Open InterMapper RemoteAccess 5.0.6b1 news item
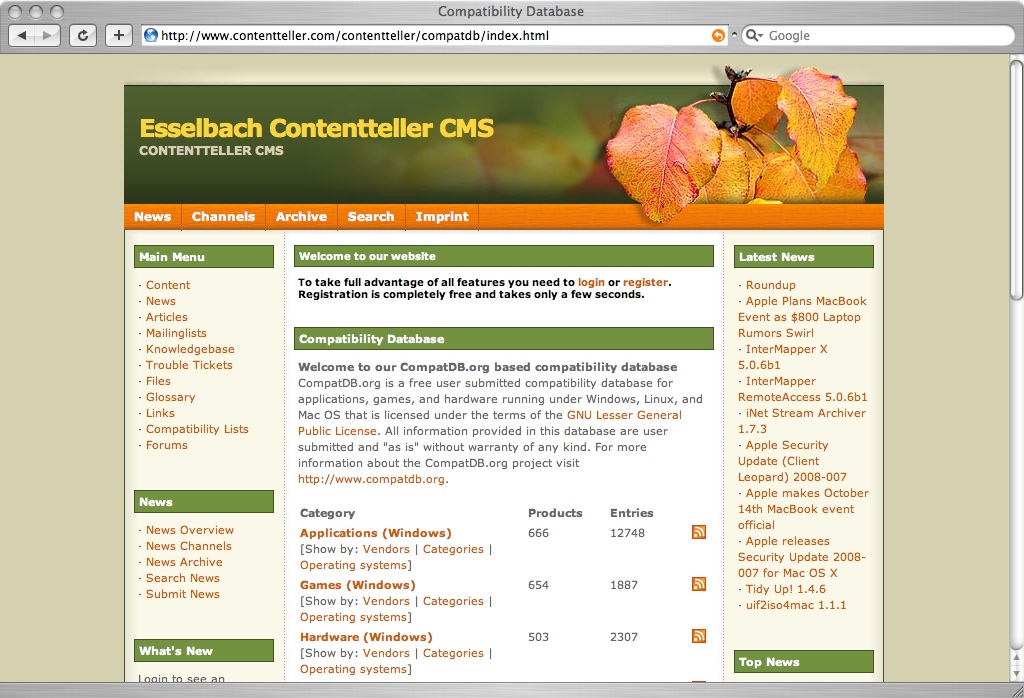1024x698 pixels. pyautogui.click(x=803, y=389)
